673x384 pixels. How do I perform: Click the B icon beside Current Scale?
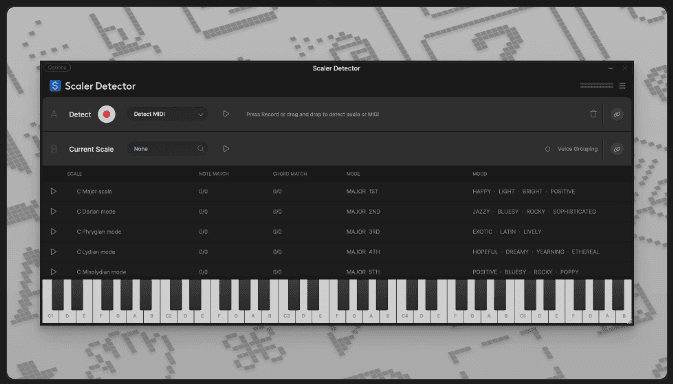coord(54,149)
